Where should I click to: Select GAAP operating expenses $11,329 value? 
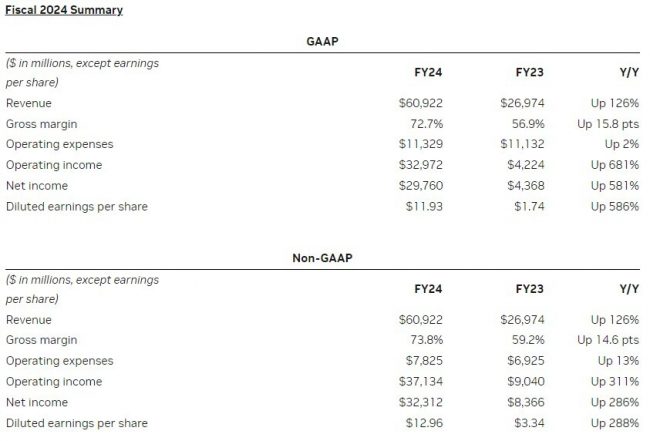pyautogui.click(x=421, y=144)
